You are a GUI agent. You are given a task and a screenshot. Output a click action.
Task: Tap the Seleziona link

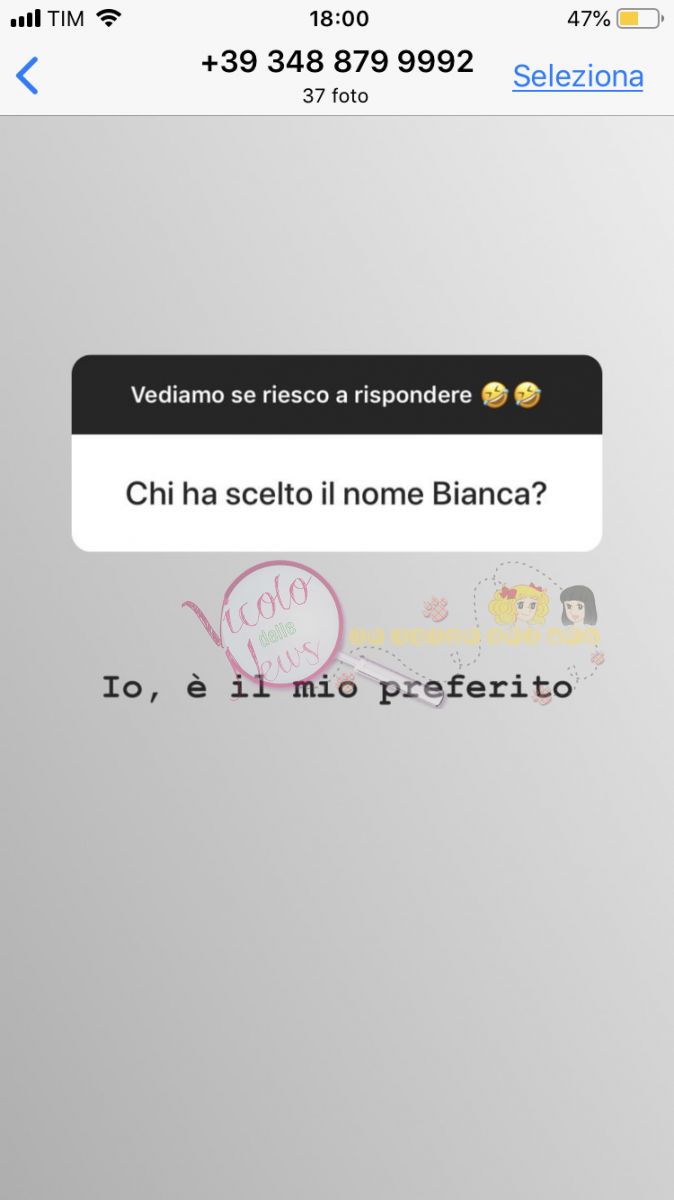point(578,76)
